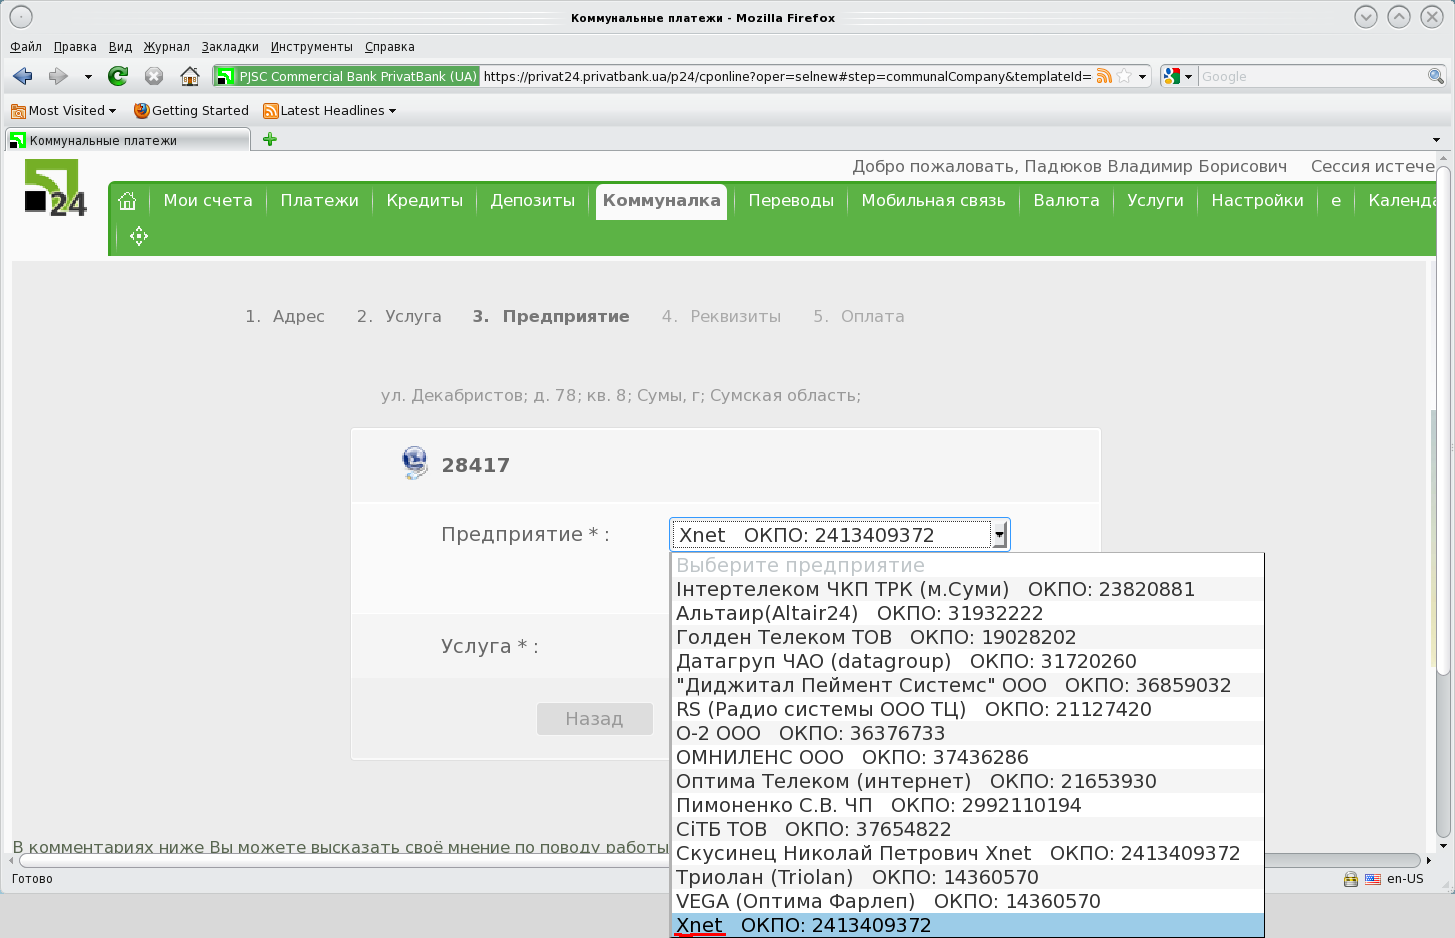Open the URL bar history dropdown arrow
The width and height of the screenshot is (1455, 938).
(1142, 76)
